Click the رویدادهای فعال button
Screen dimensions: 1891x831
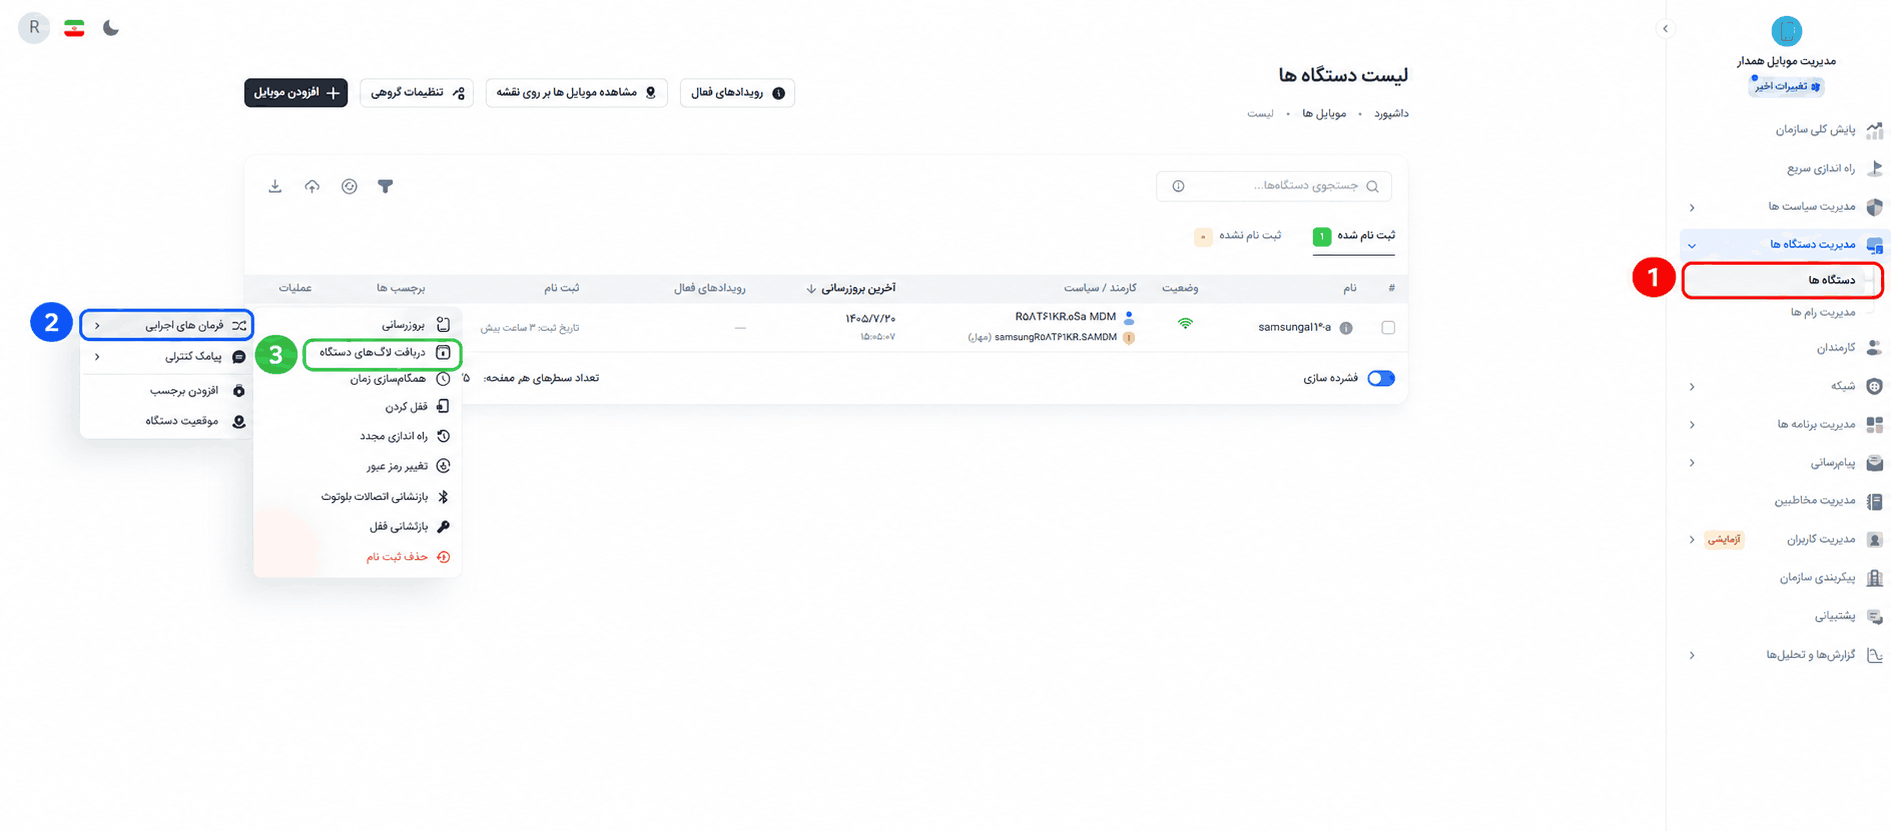tap(737, 92)
